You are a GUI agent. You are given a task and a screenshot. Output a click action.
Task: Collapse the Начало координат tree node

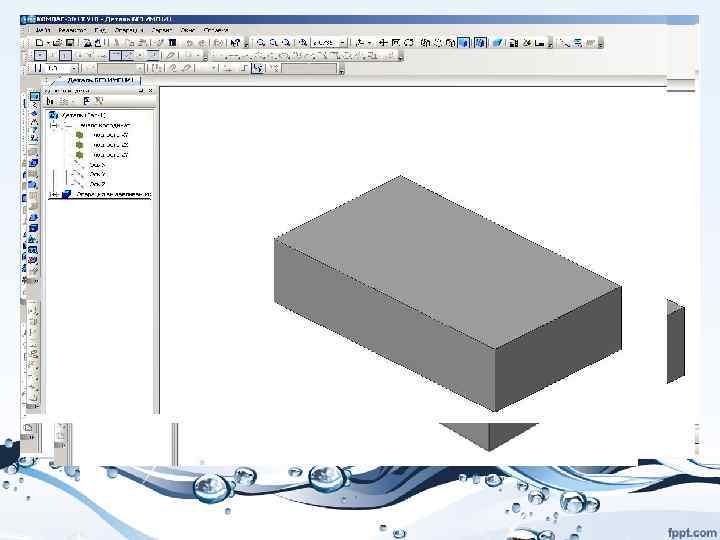click(54, 125)
